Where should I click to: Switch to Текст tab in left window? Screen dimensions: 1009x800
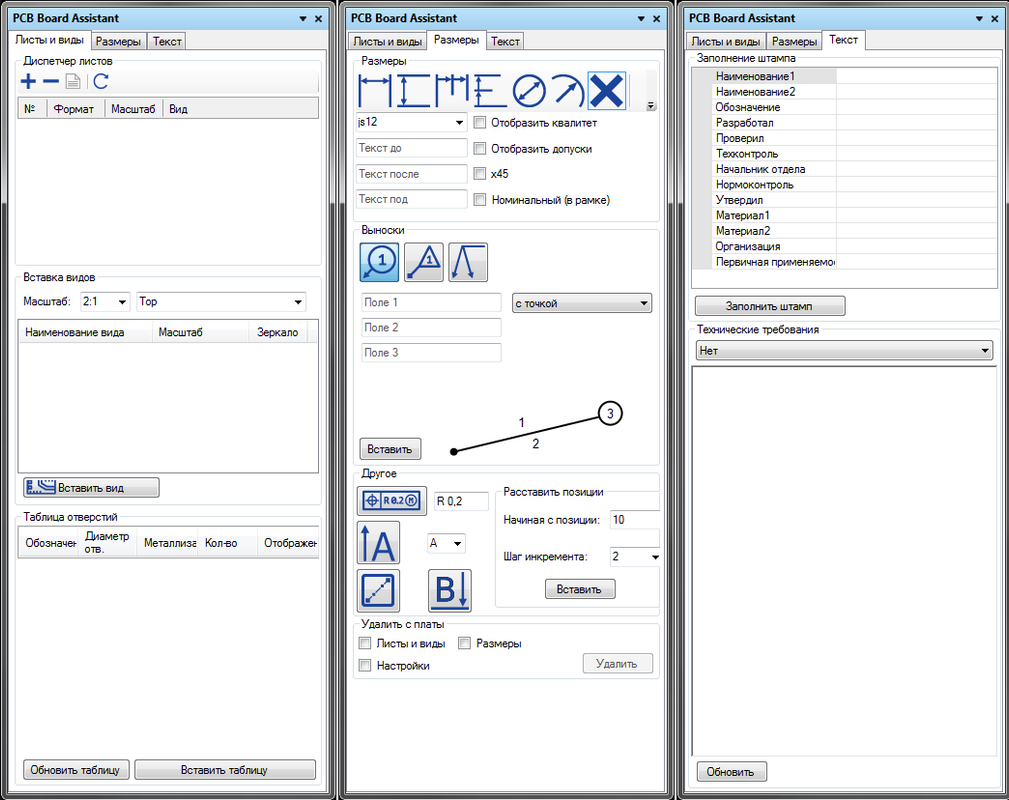click(x=167, y=41)
